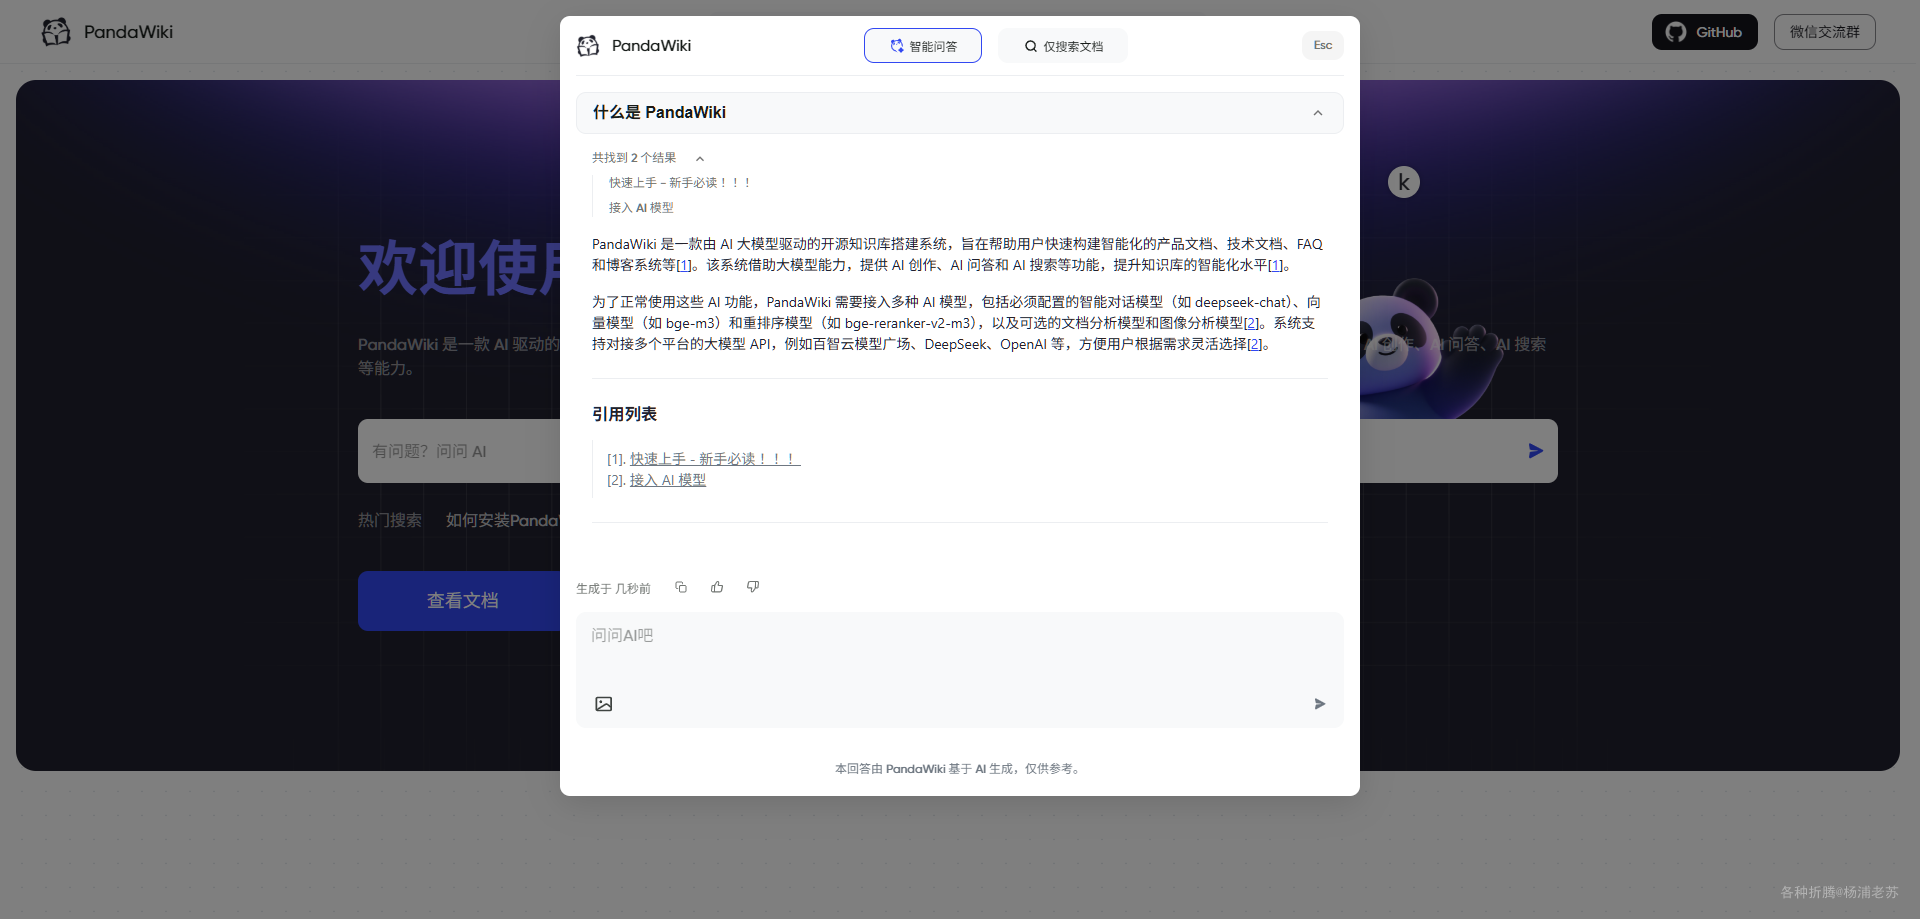Click citation [2] after 图像分析模型
The image size is (1920, 919).
point(1251,323)
